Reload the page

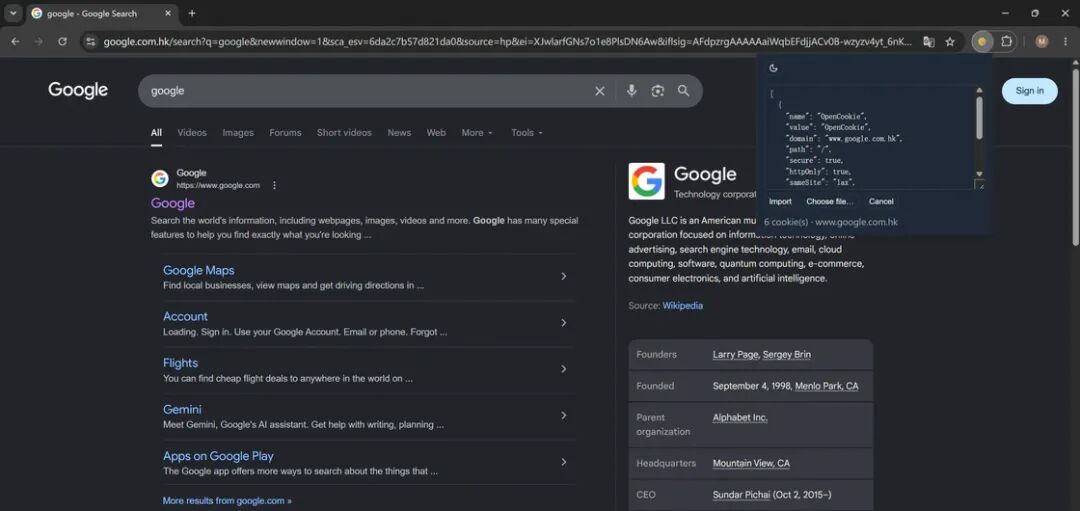62,42
